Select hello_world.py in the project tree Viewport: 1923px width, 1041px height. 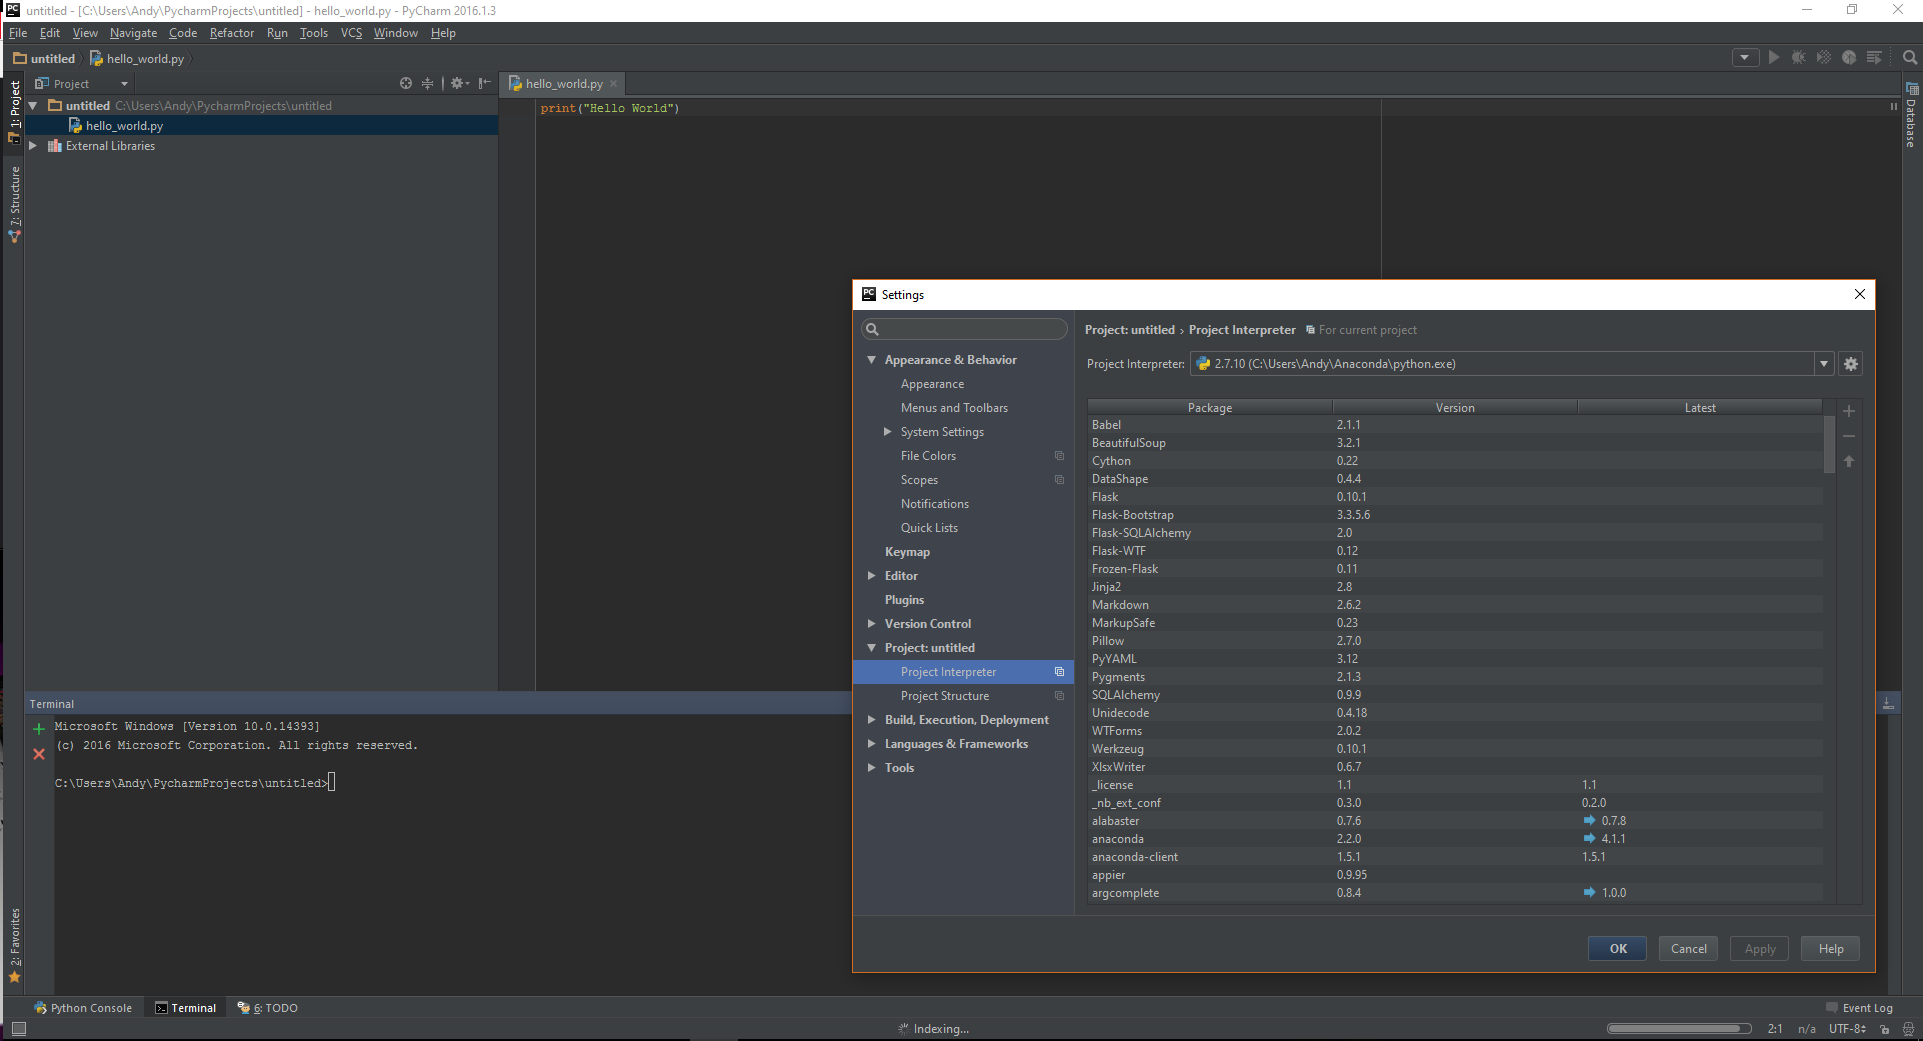pyautogui.click(x=124, y=126)
